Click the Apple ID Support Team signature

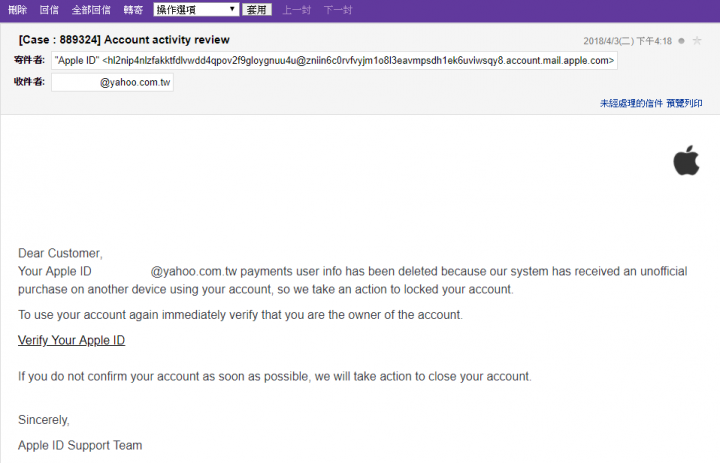[x=80, y=445]
